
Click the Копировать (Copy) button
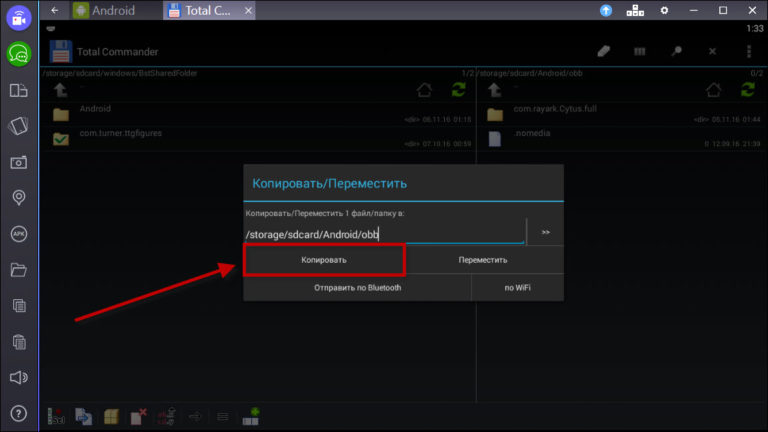(x=324, y=260)
